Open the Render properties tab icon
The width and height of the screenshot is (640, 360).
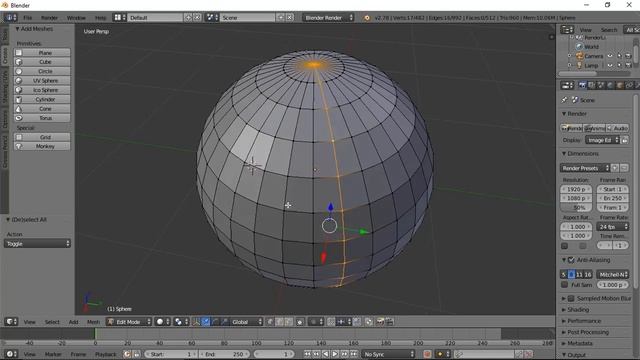point(582,85)
